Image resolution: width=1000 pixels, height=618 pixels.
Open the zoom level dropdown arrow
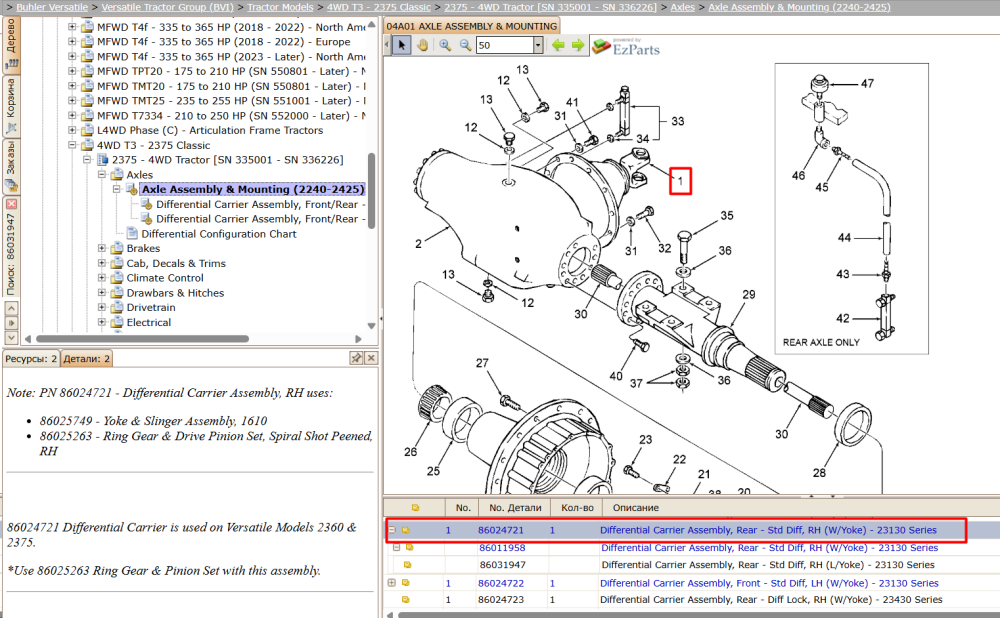[x=538, y=45]
